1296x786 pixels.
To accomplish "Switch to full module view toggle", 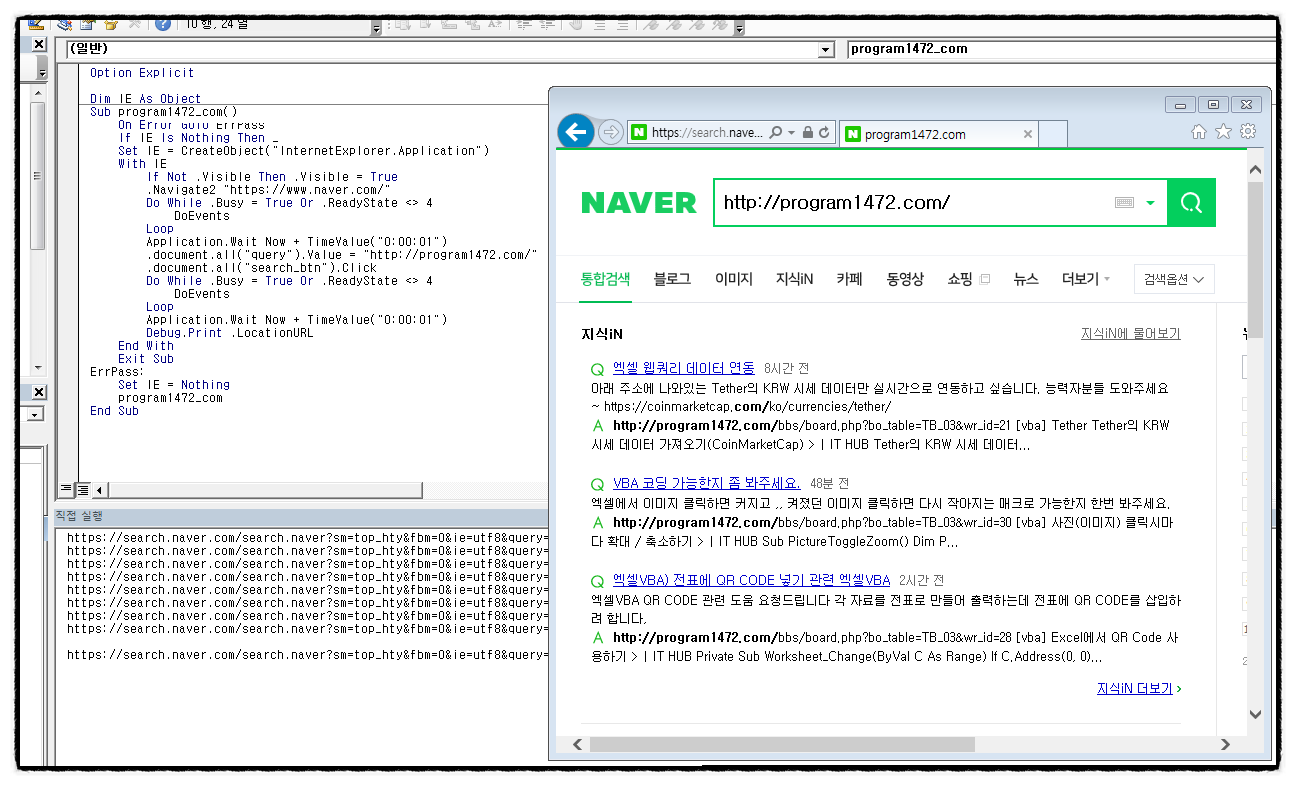I will [83, 489].
